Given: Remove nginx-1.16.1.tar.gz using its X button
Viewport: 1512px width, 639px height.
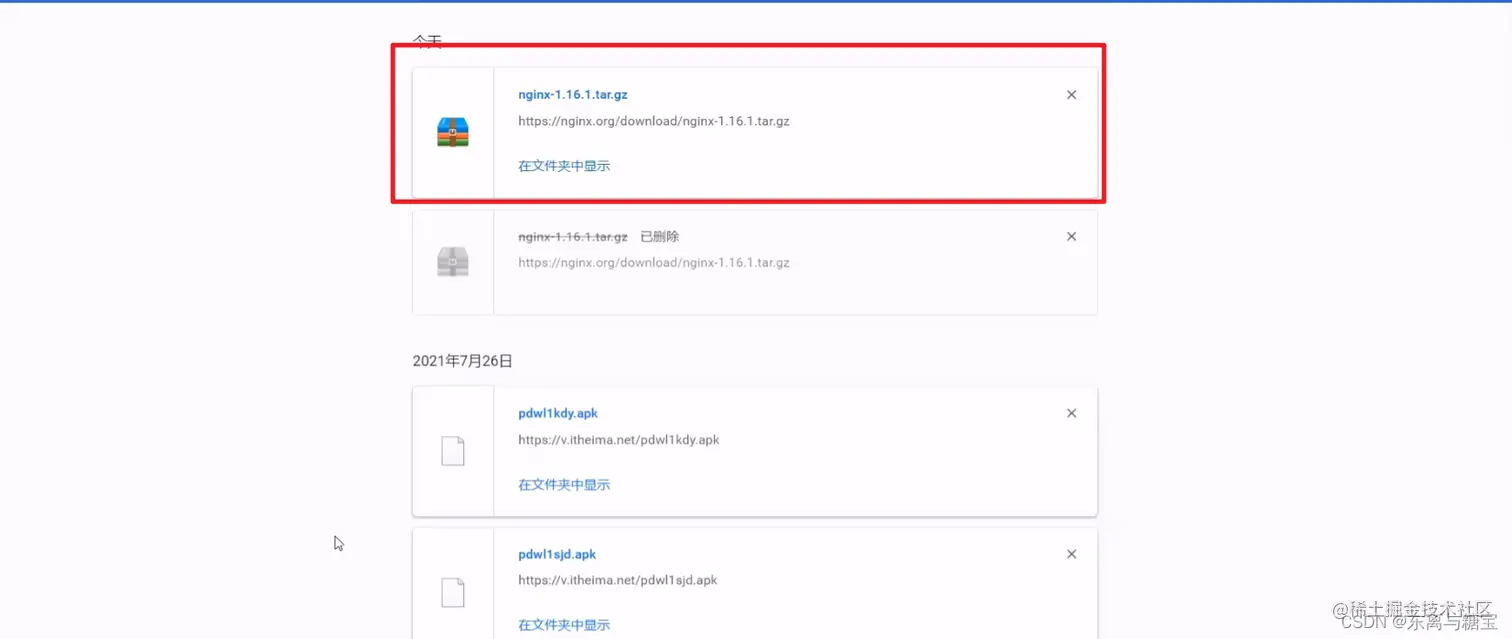Looking at the screenshot, I should 1071,94.
